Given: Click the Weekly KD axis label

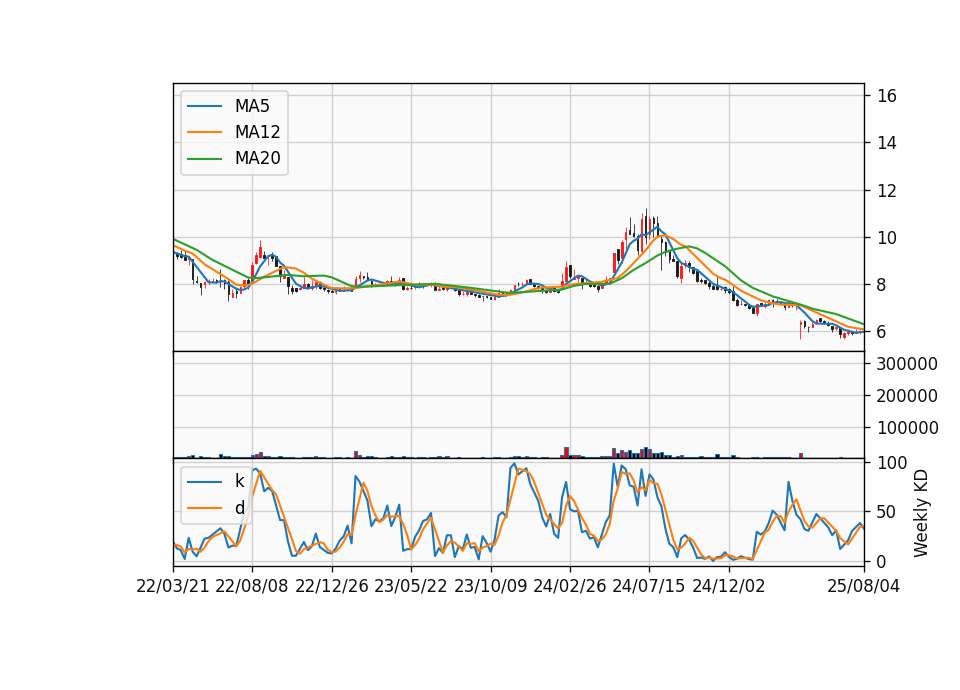Looking at the screenshot, I should [x=921, y=513].
